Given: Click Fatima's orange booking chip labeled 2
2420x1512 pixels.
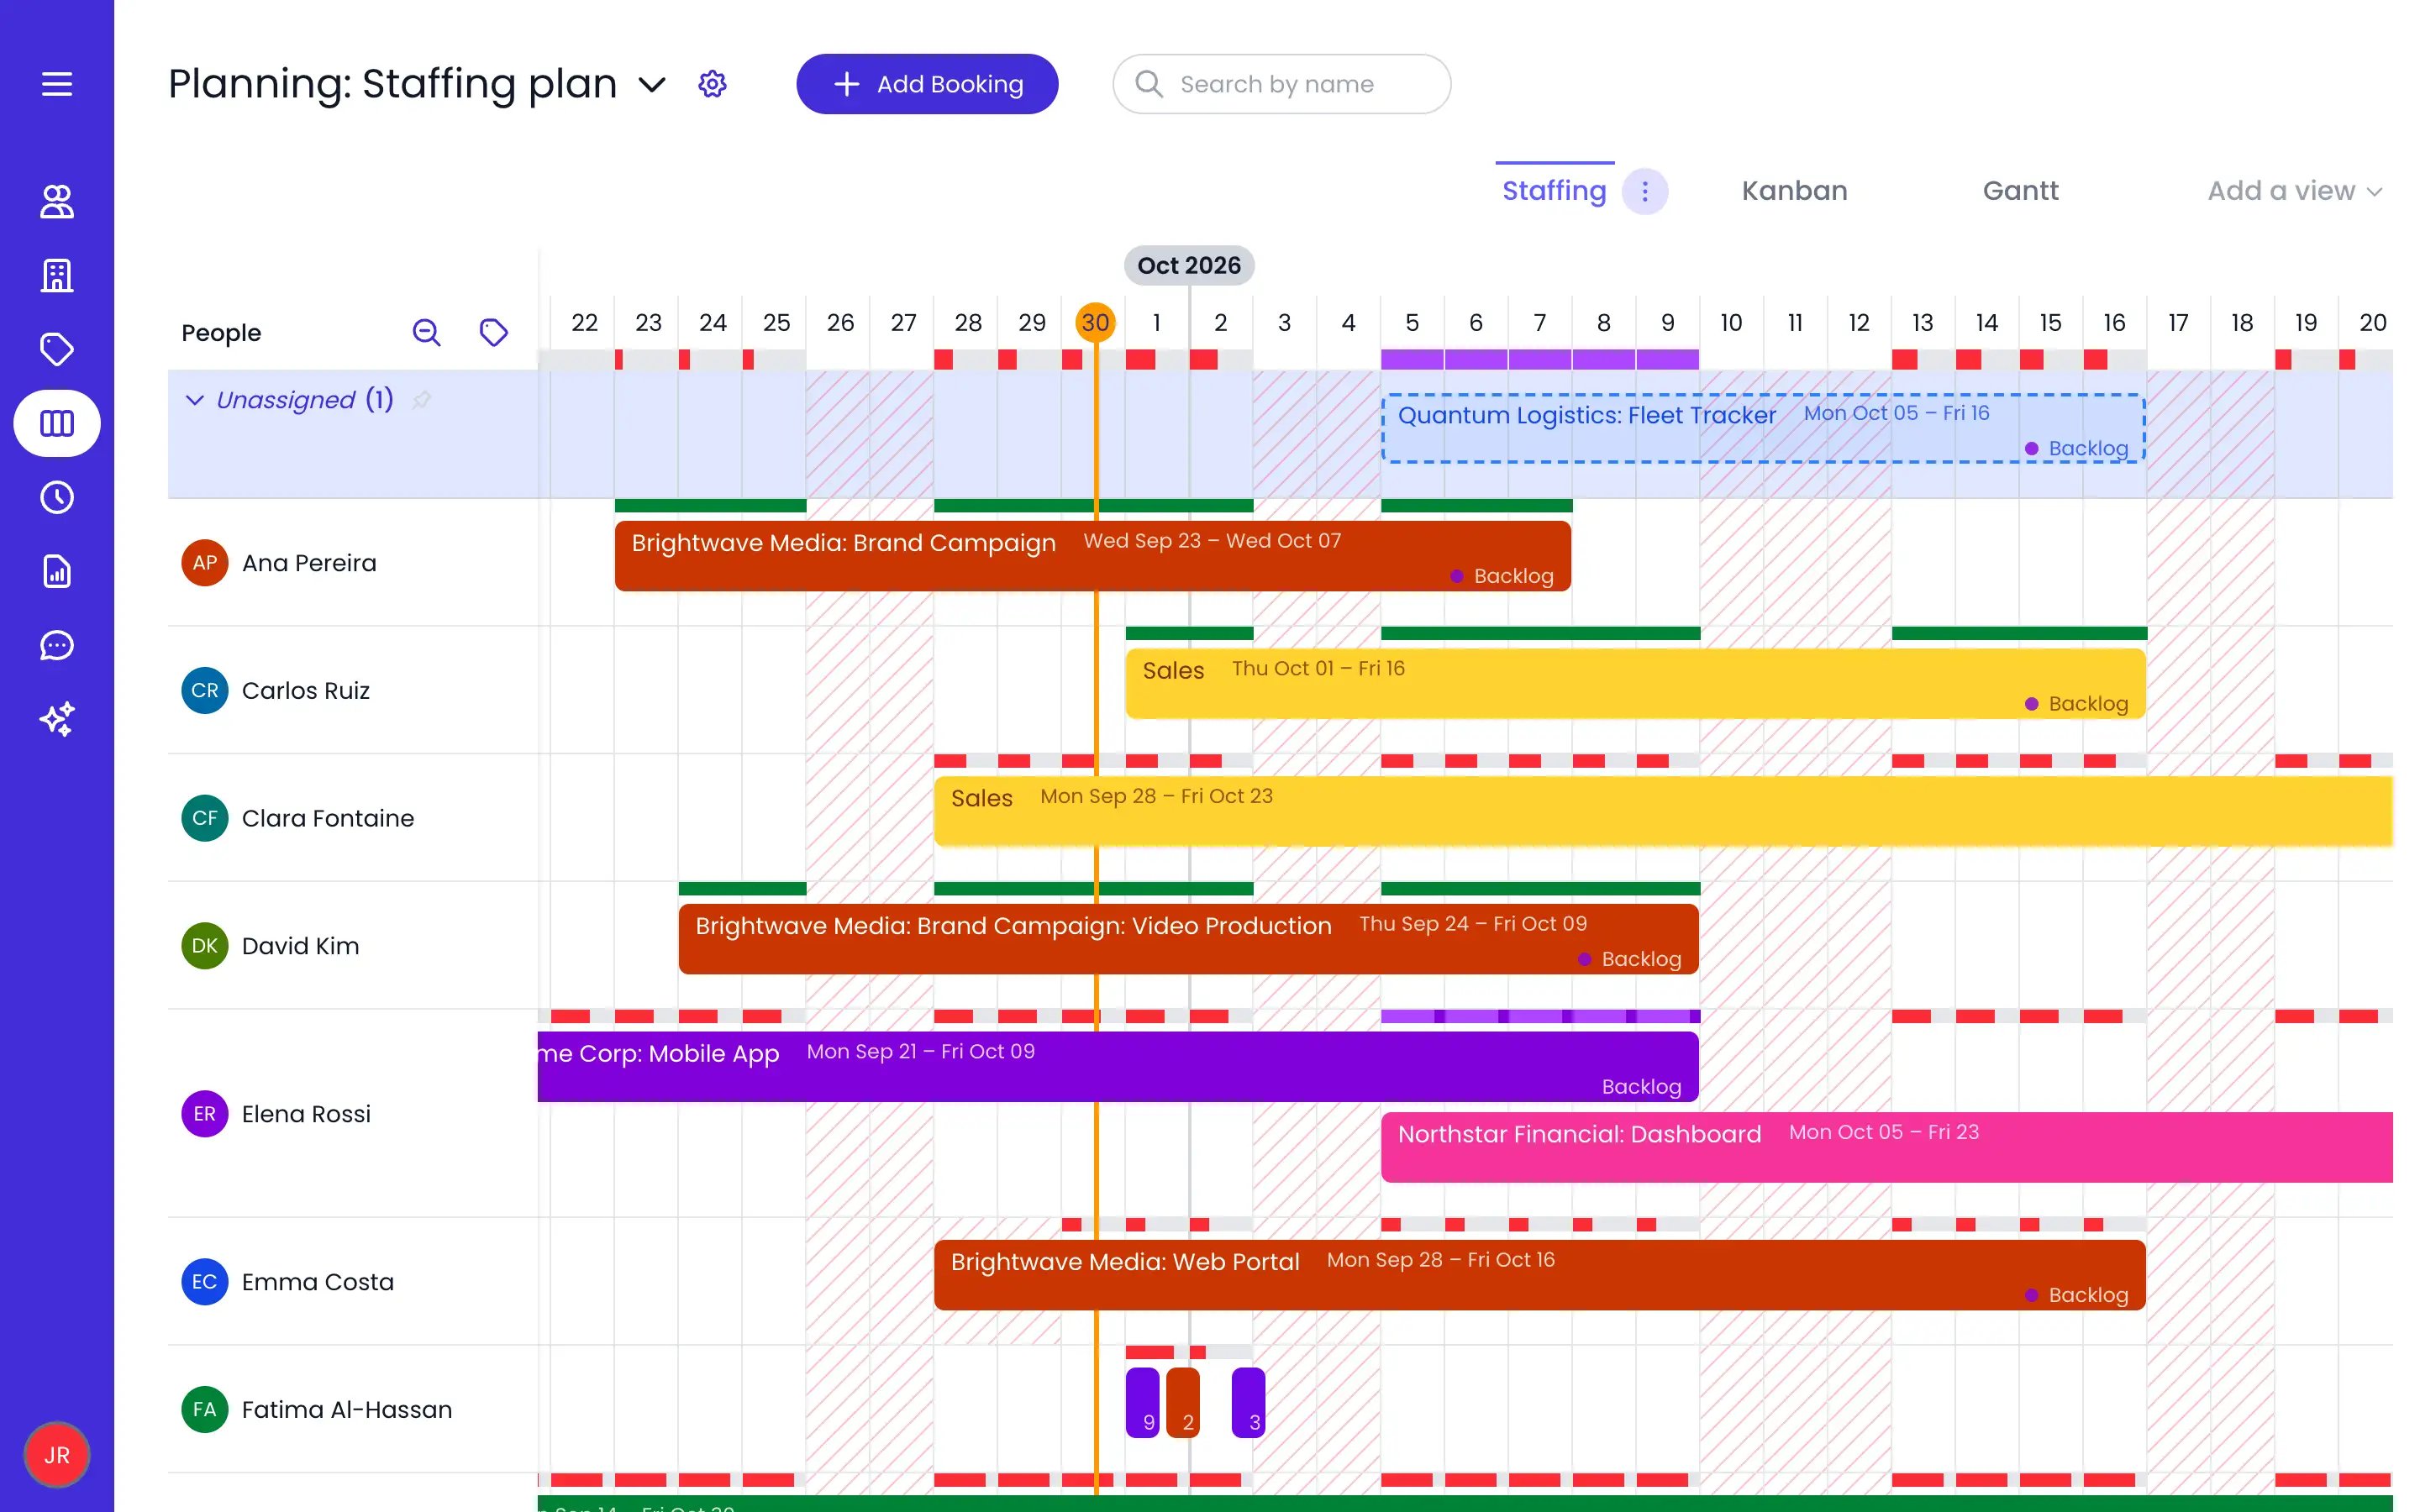Looking at the screenshot, I should (x=1182, y=1403).
